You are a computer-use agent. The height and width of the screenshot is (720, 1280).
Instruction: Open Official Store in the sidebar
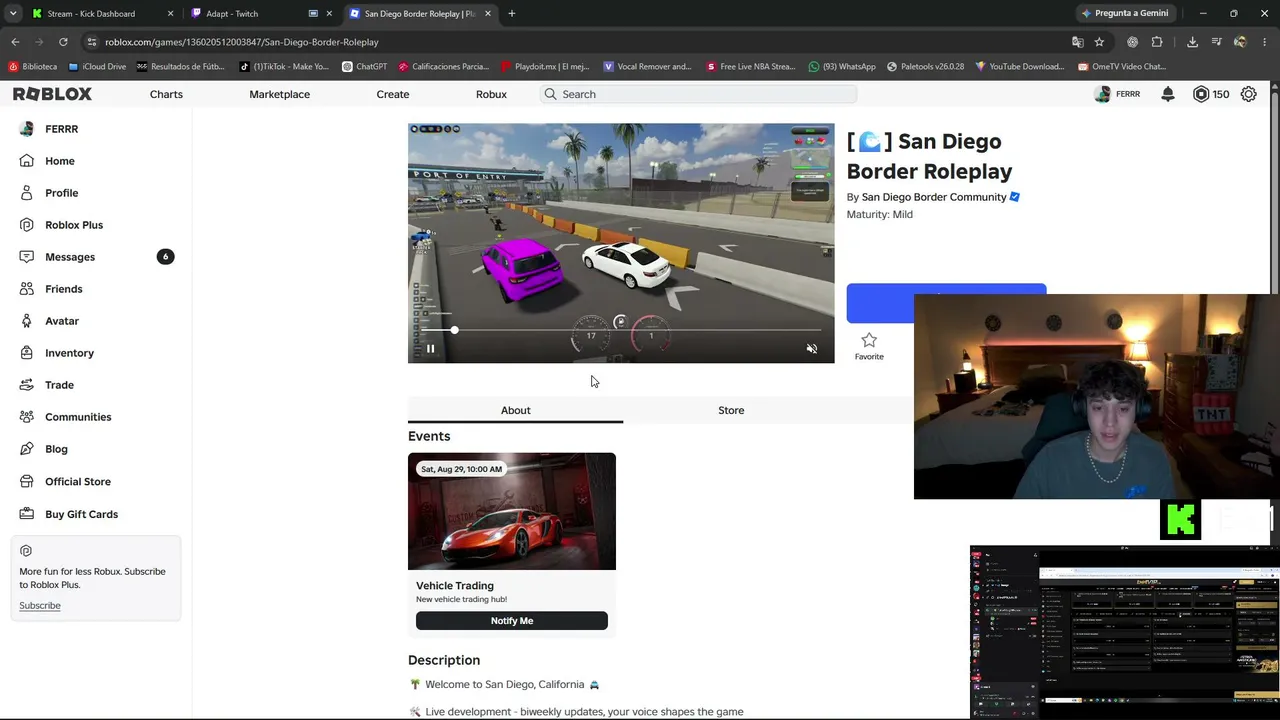coord(78,482)
